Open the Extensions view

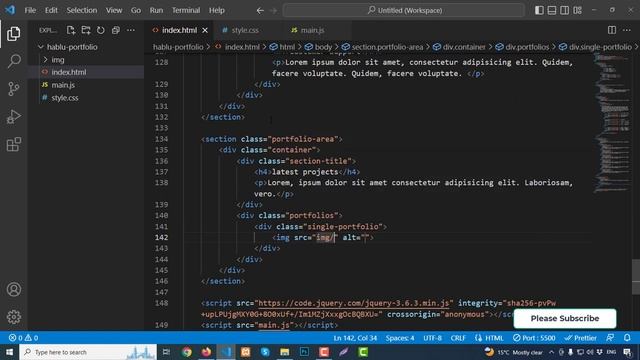(x=13, y=144)
